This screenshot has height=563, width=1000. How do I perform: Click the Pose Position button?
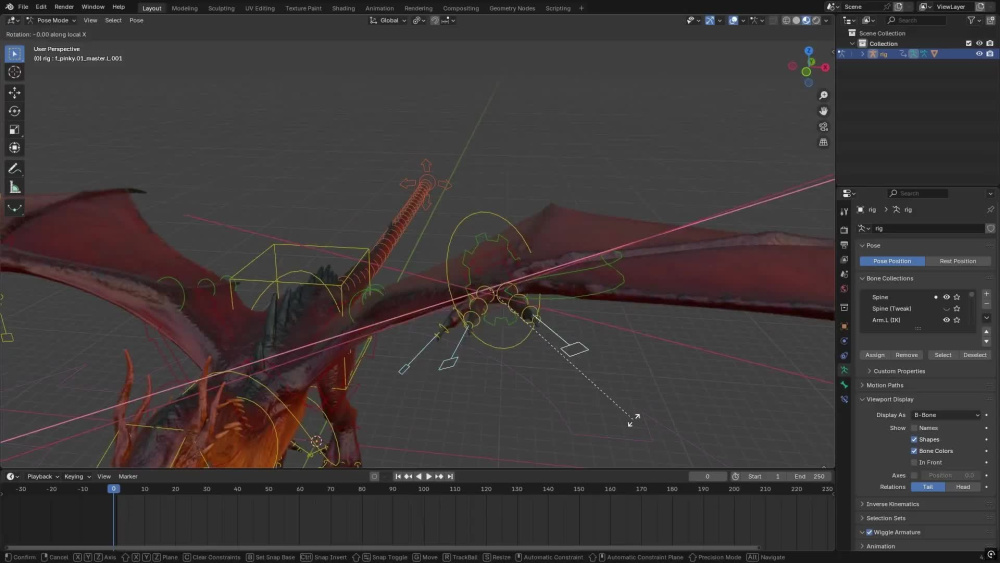pos(892,261)
